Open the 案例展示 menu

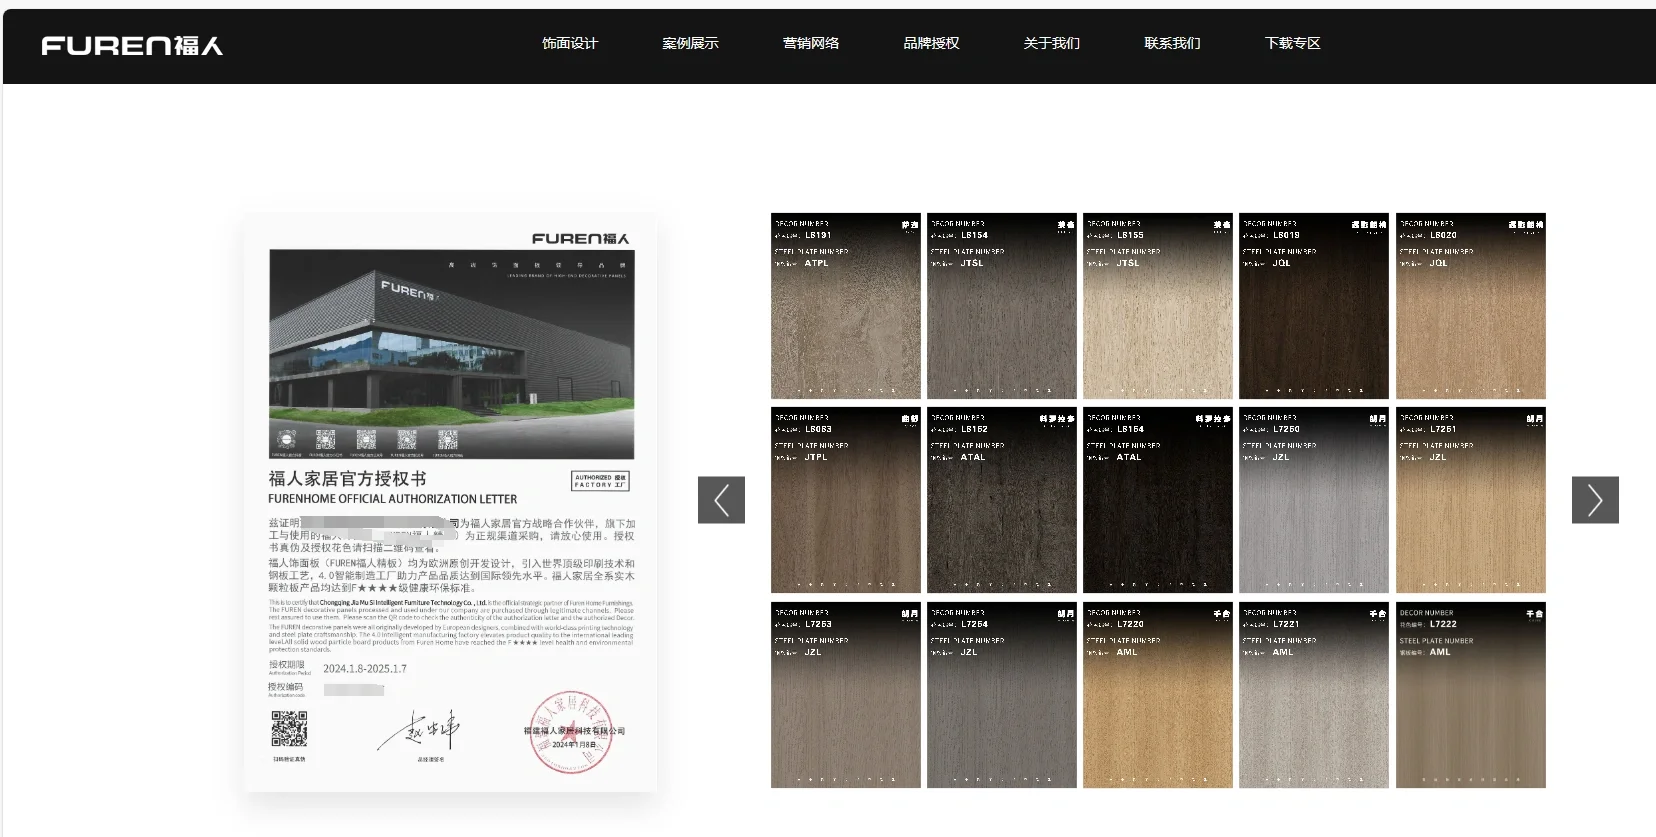coord(690,43)
